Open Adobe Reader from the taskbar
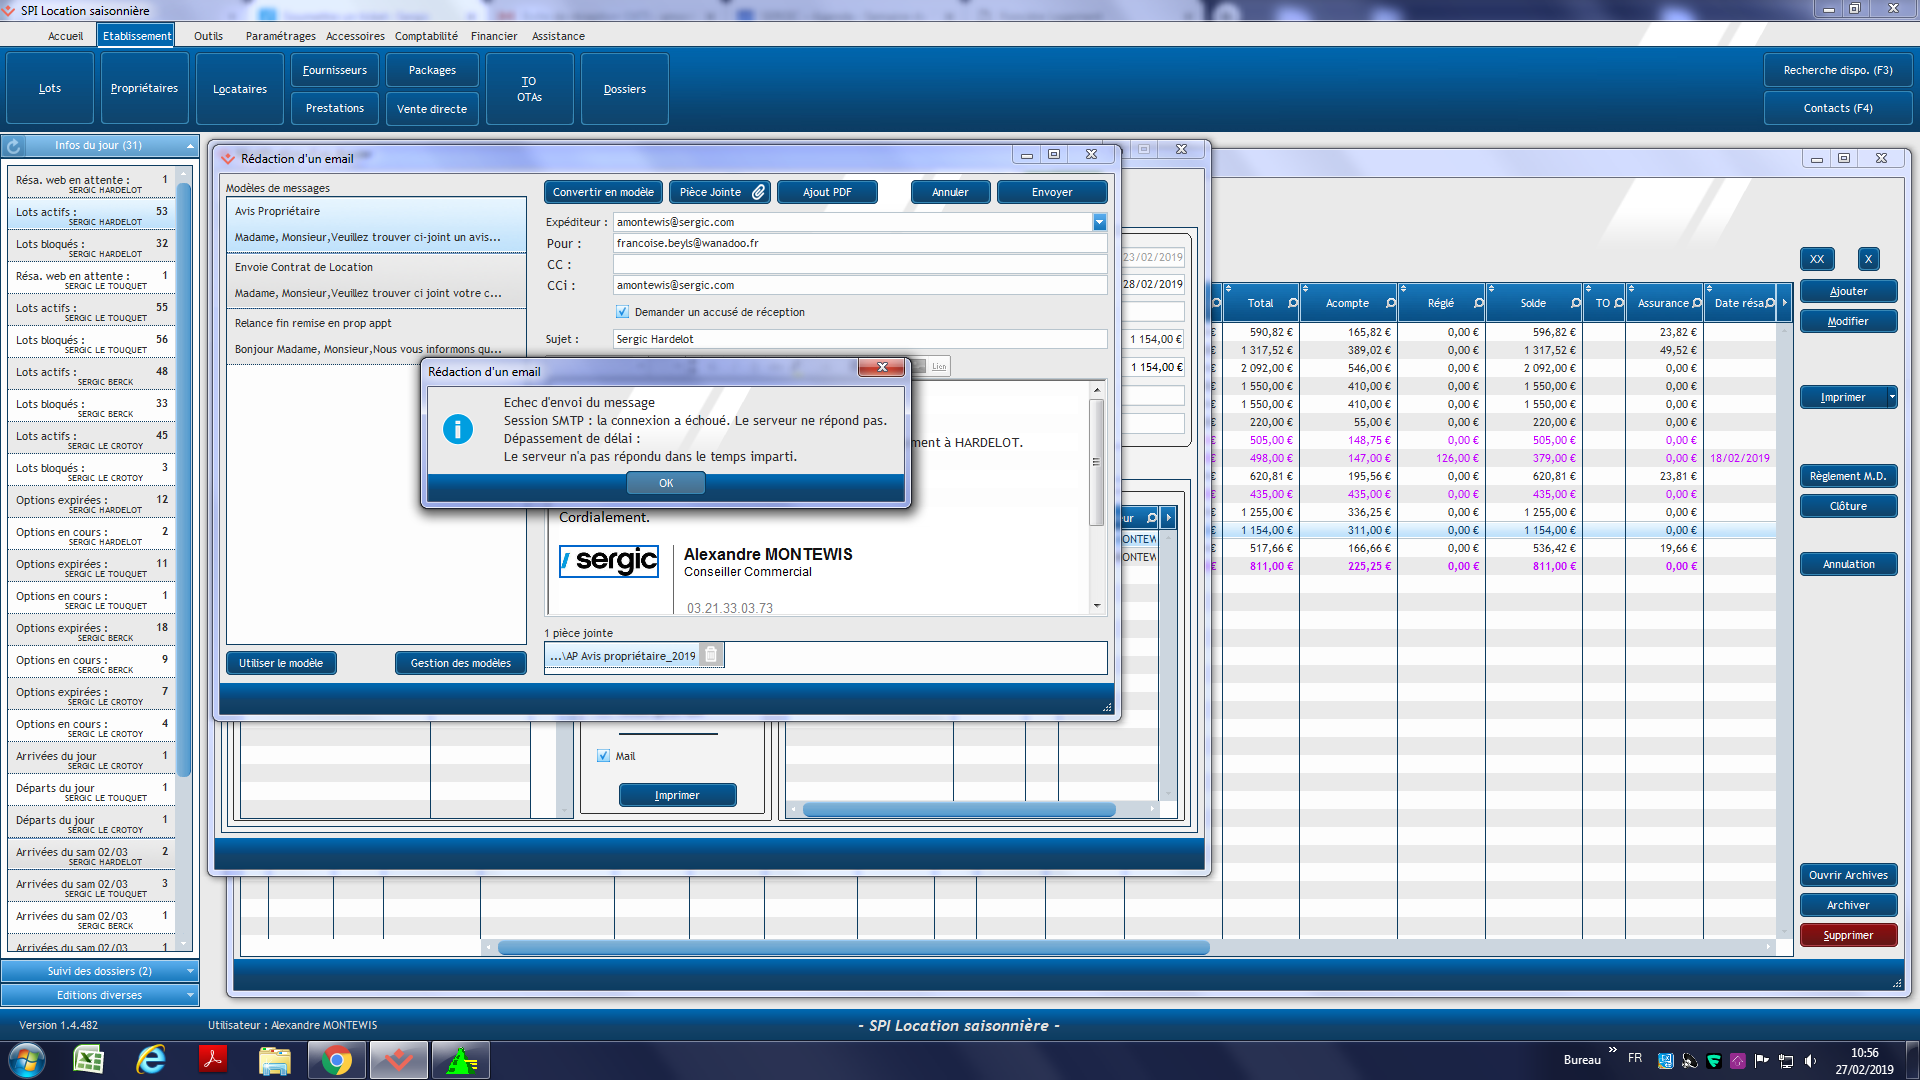The width and height of the screenshot is (1920, 1080). click(x=213, y=1060)
